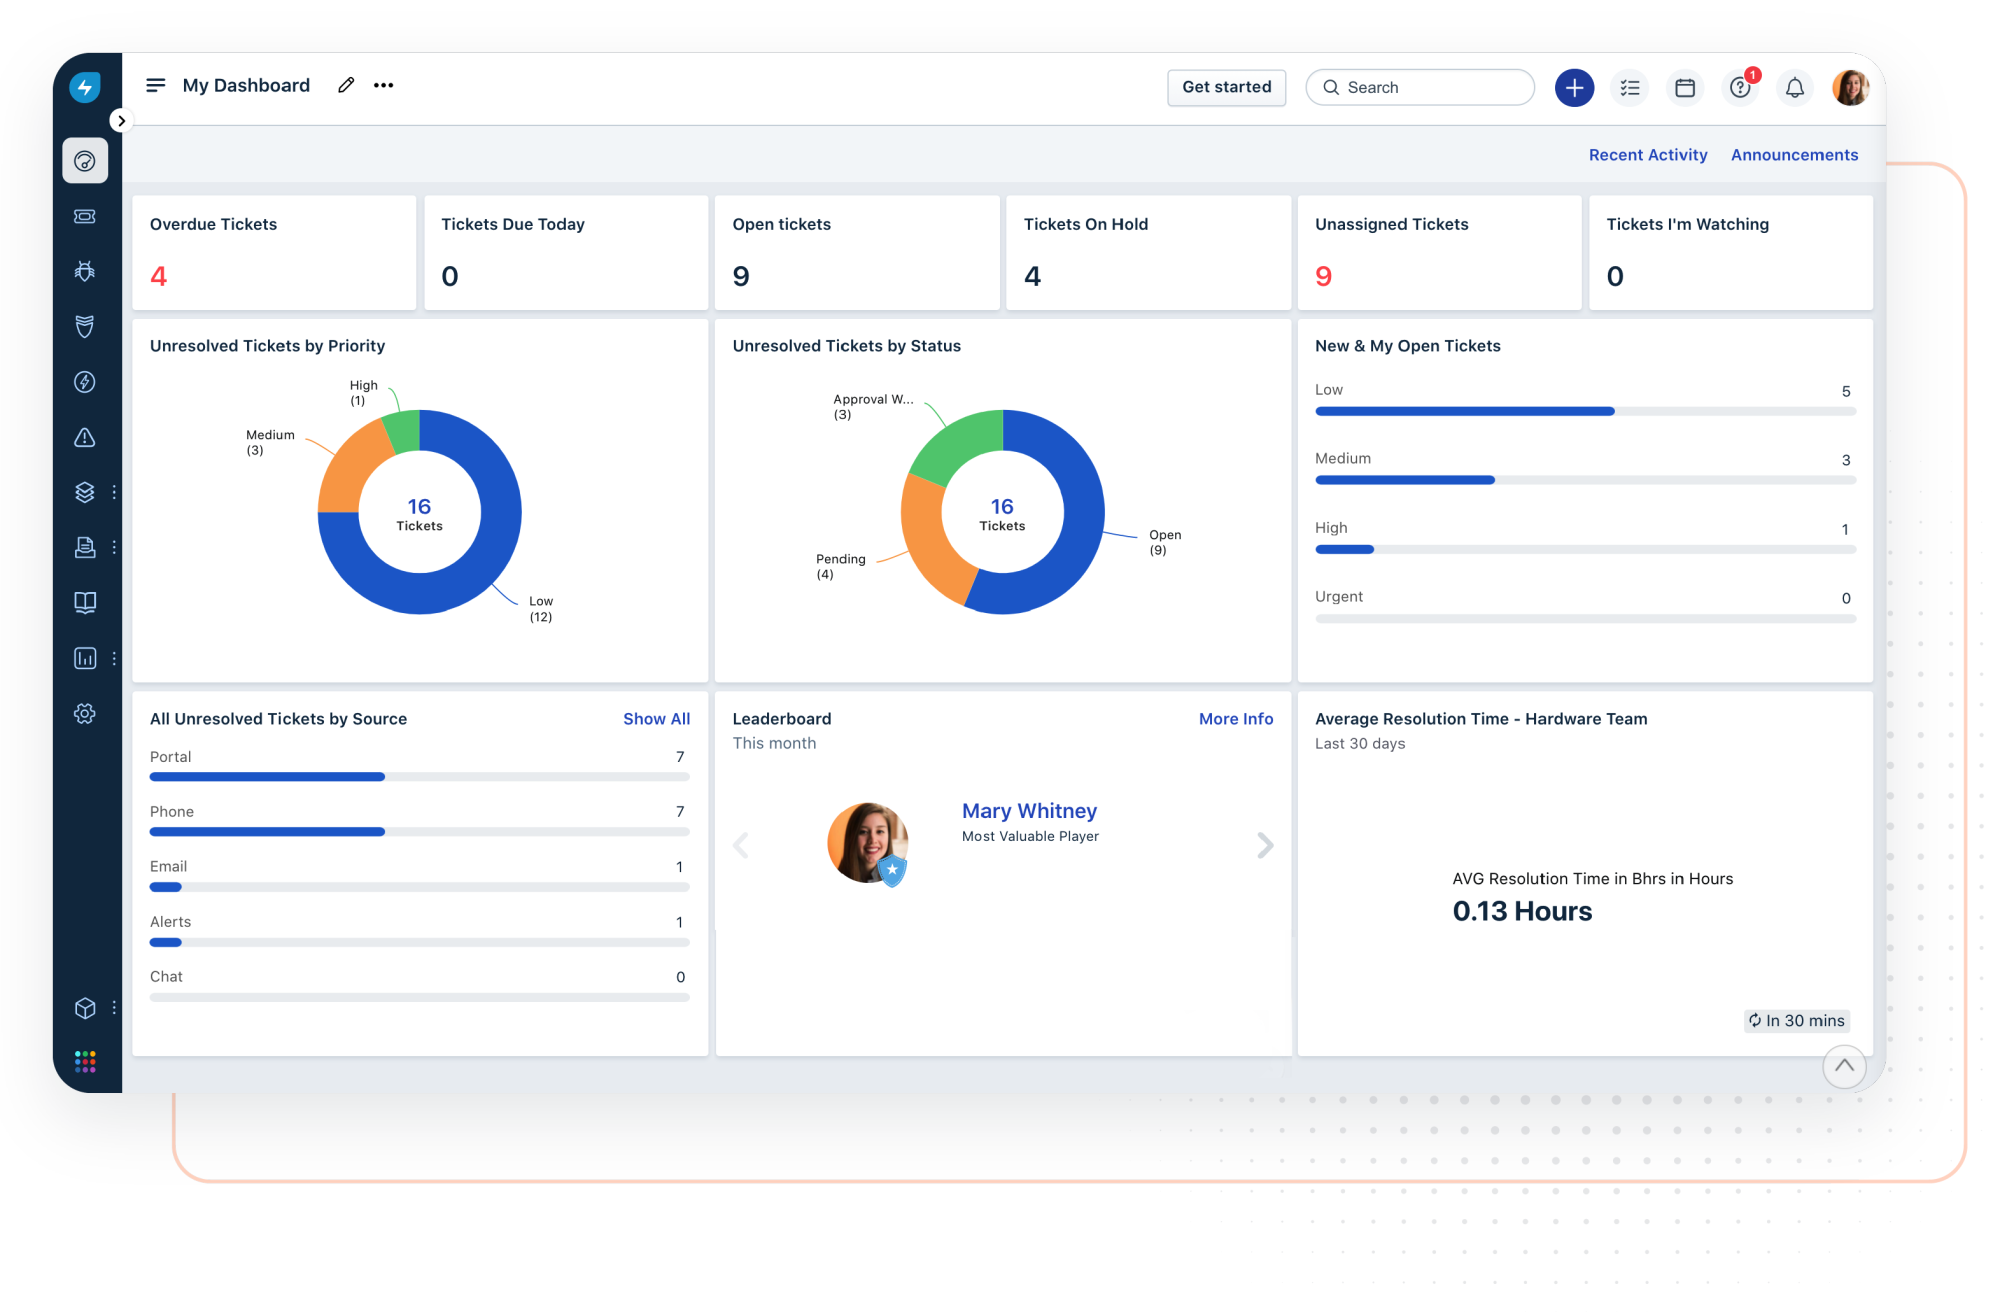This screenshot has height=1312, width=2000.
Task: Click the Alerts triangle icon in sidebar
Action: pyautogui.click(x=85, y=437)
